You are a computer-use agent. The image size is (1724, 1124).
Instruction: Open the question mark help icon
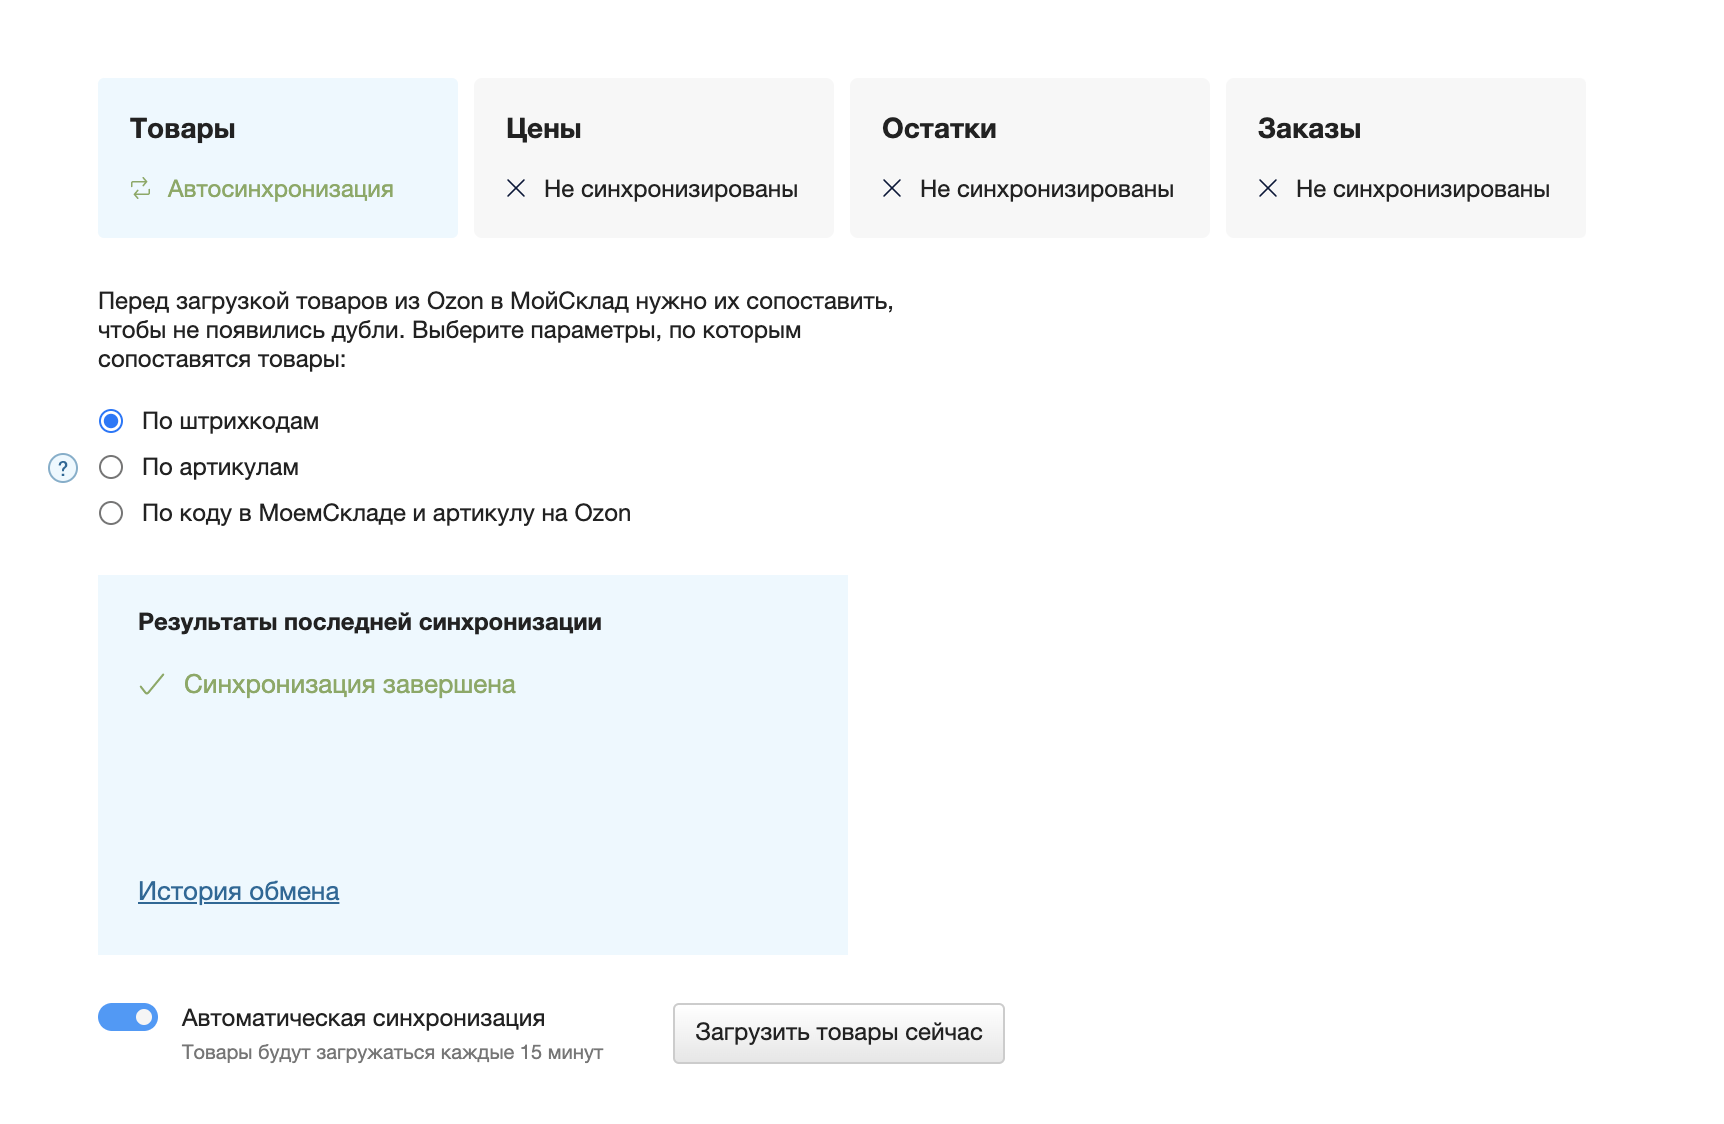(x=63, y=468)
